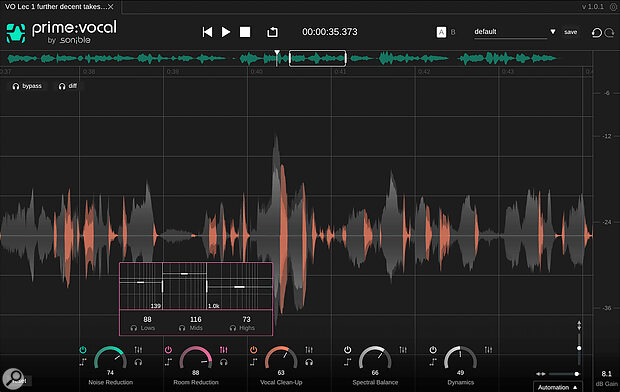Toggle Dynamics power button
This screenshot has height=392, width=620.
[x=433, y=350]
